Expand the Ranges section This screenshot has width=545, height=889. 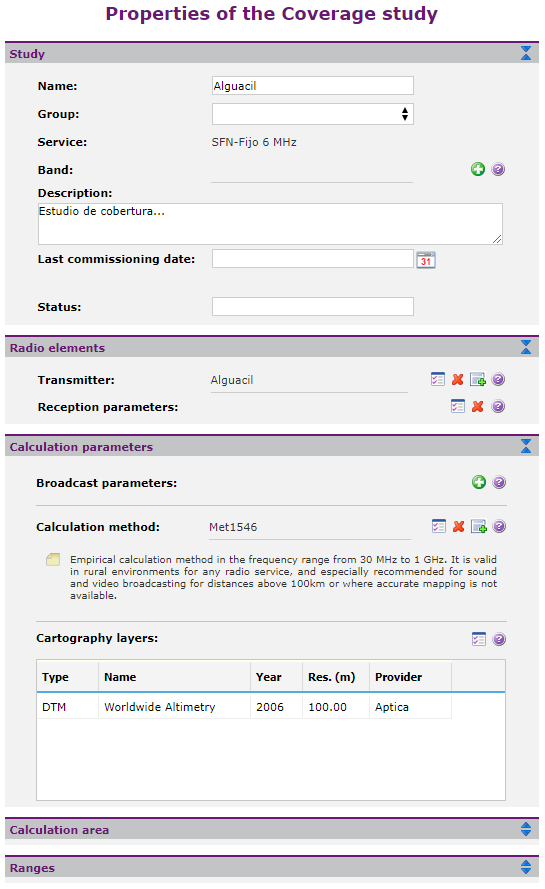[x=526, y=867]
